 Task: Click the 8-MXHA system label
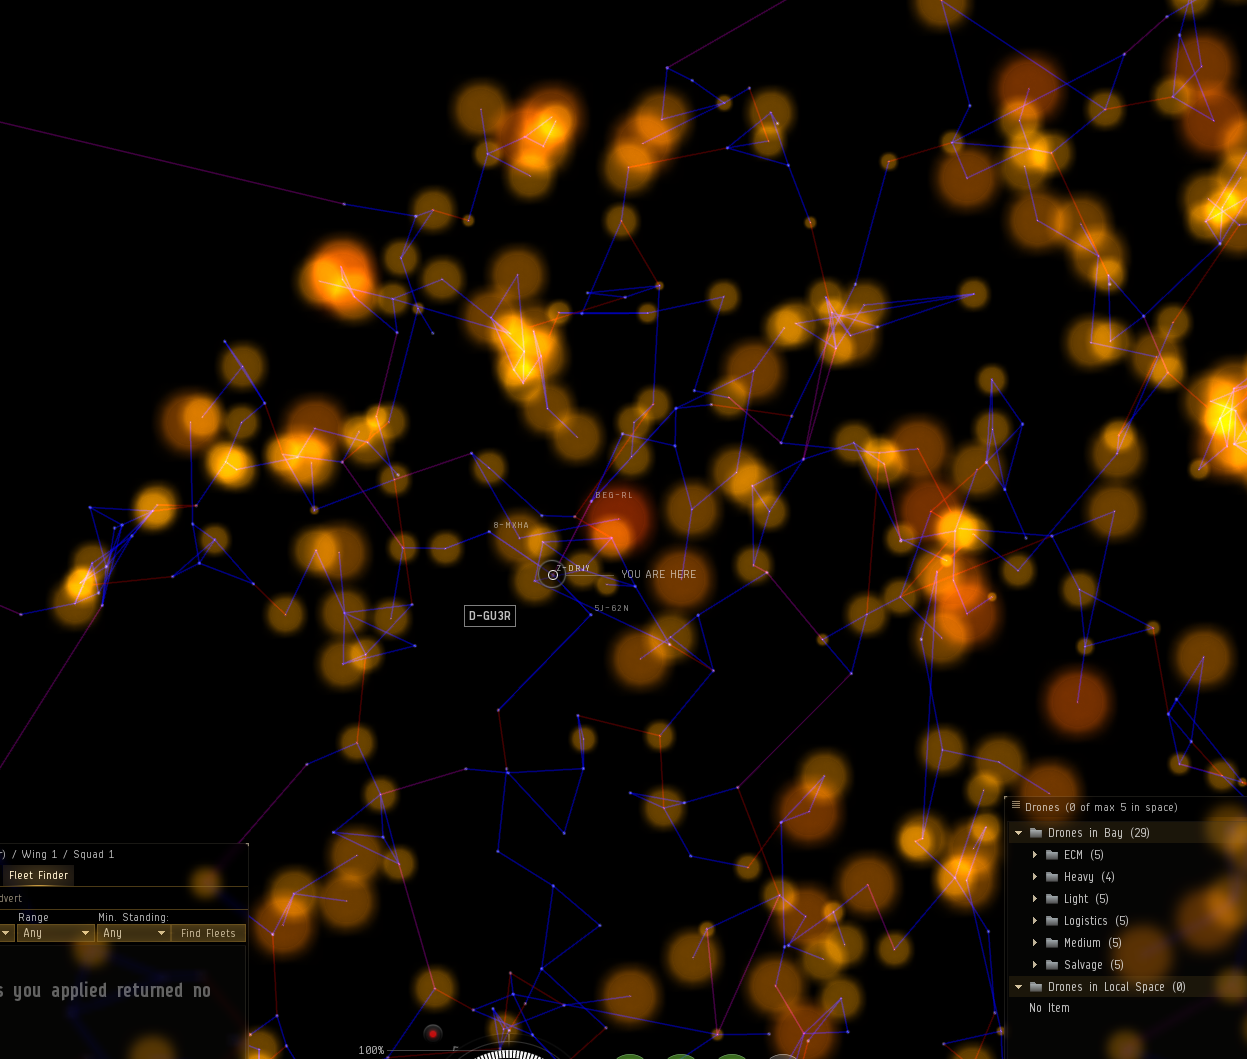click(x=511, y=525)
